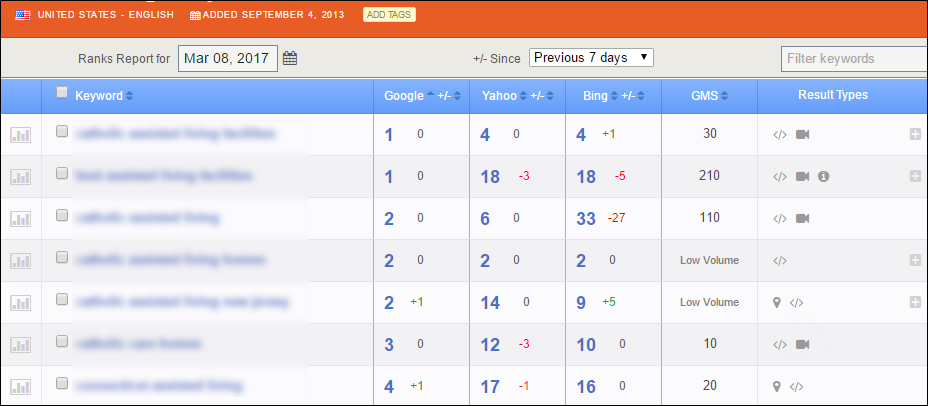Click code result icon in GMS 20 row
This screenshot has width=928, height=406.
[x=797, y=386]
